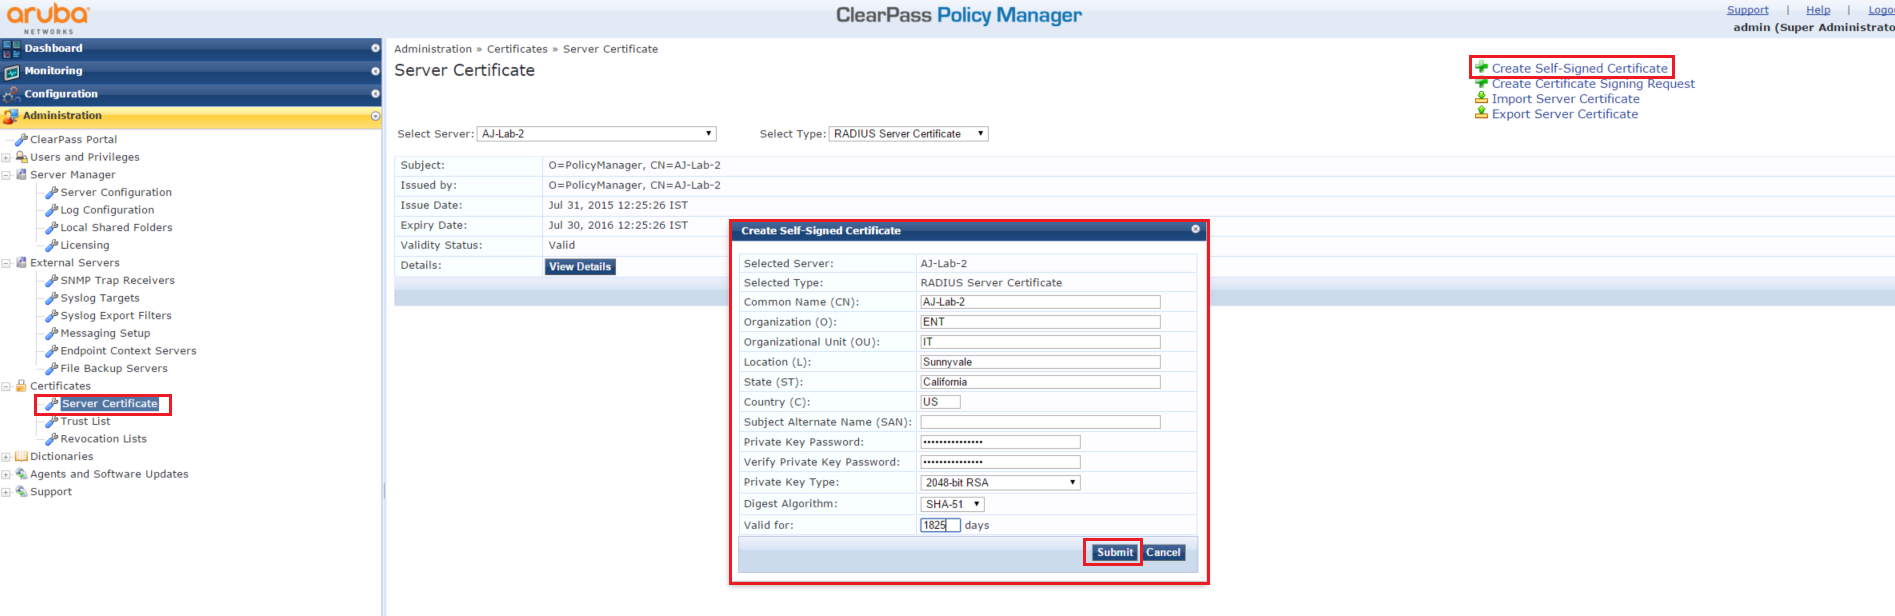Click the Dashboard panel icon

[x=11, y=49]
